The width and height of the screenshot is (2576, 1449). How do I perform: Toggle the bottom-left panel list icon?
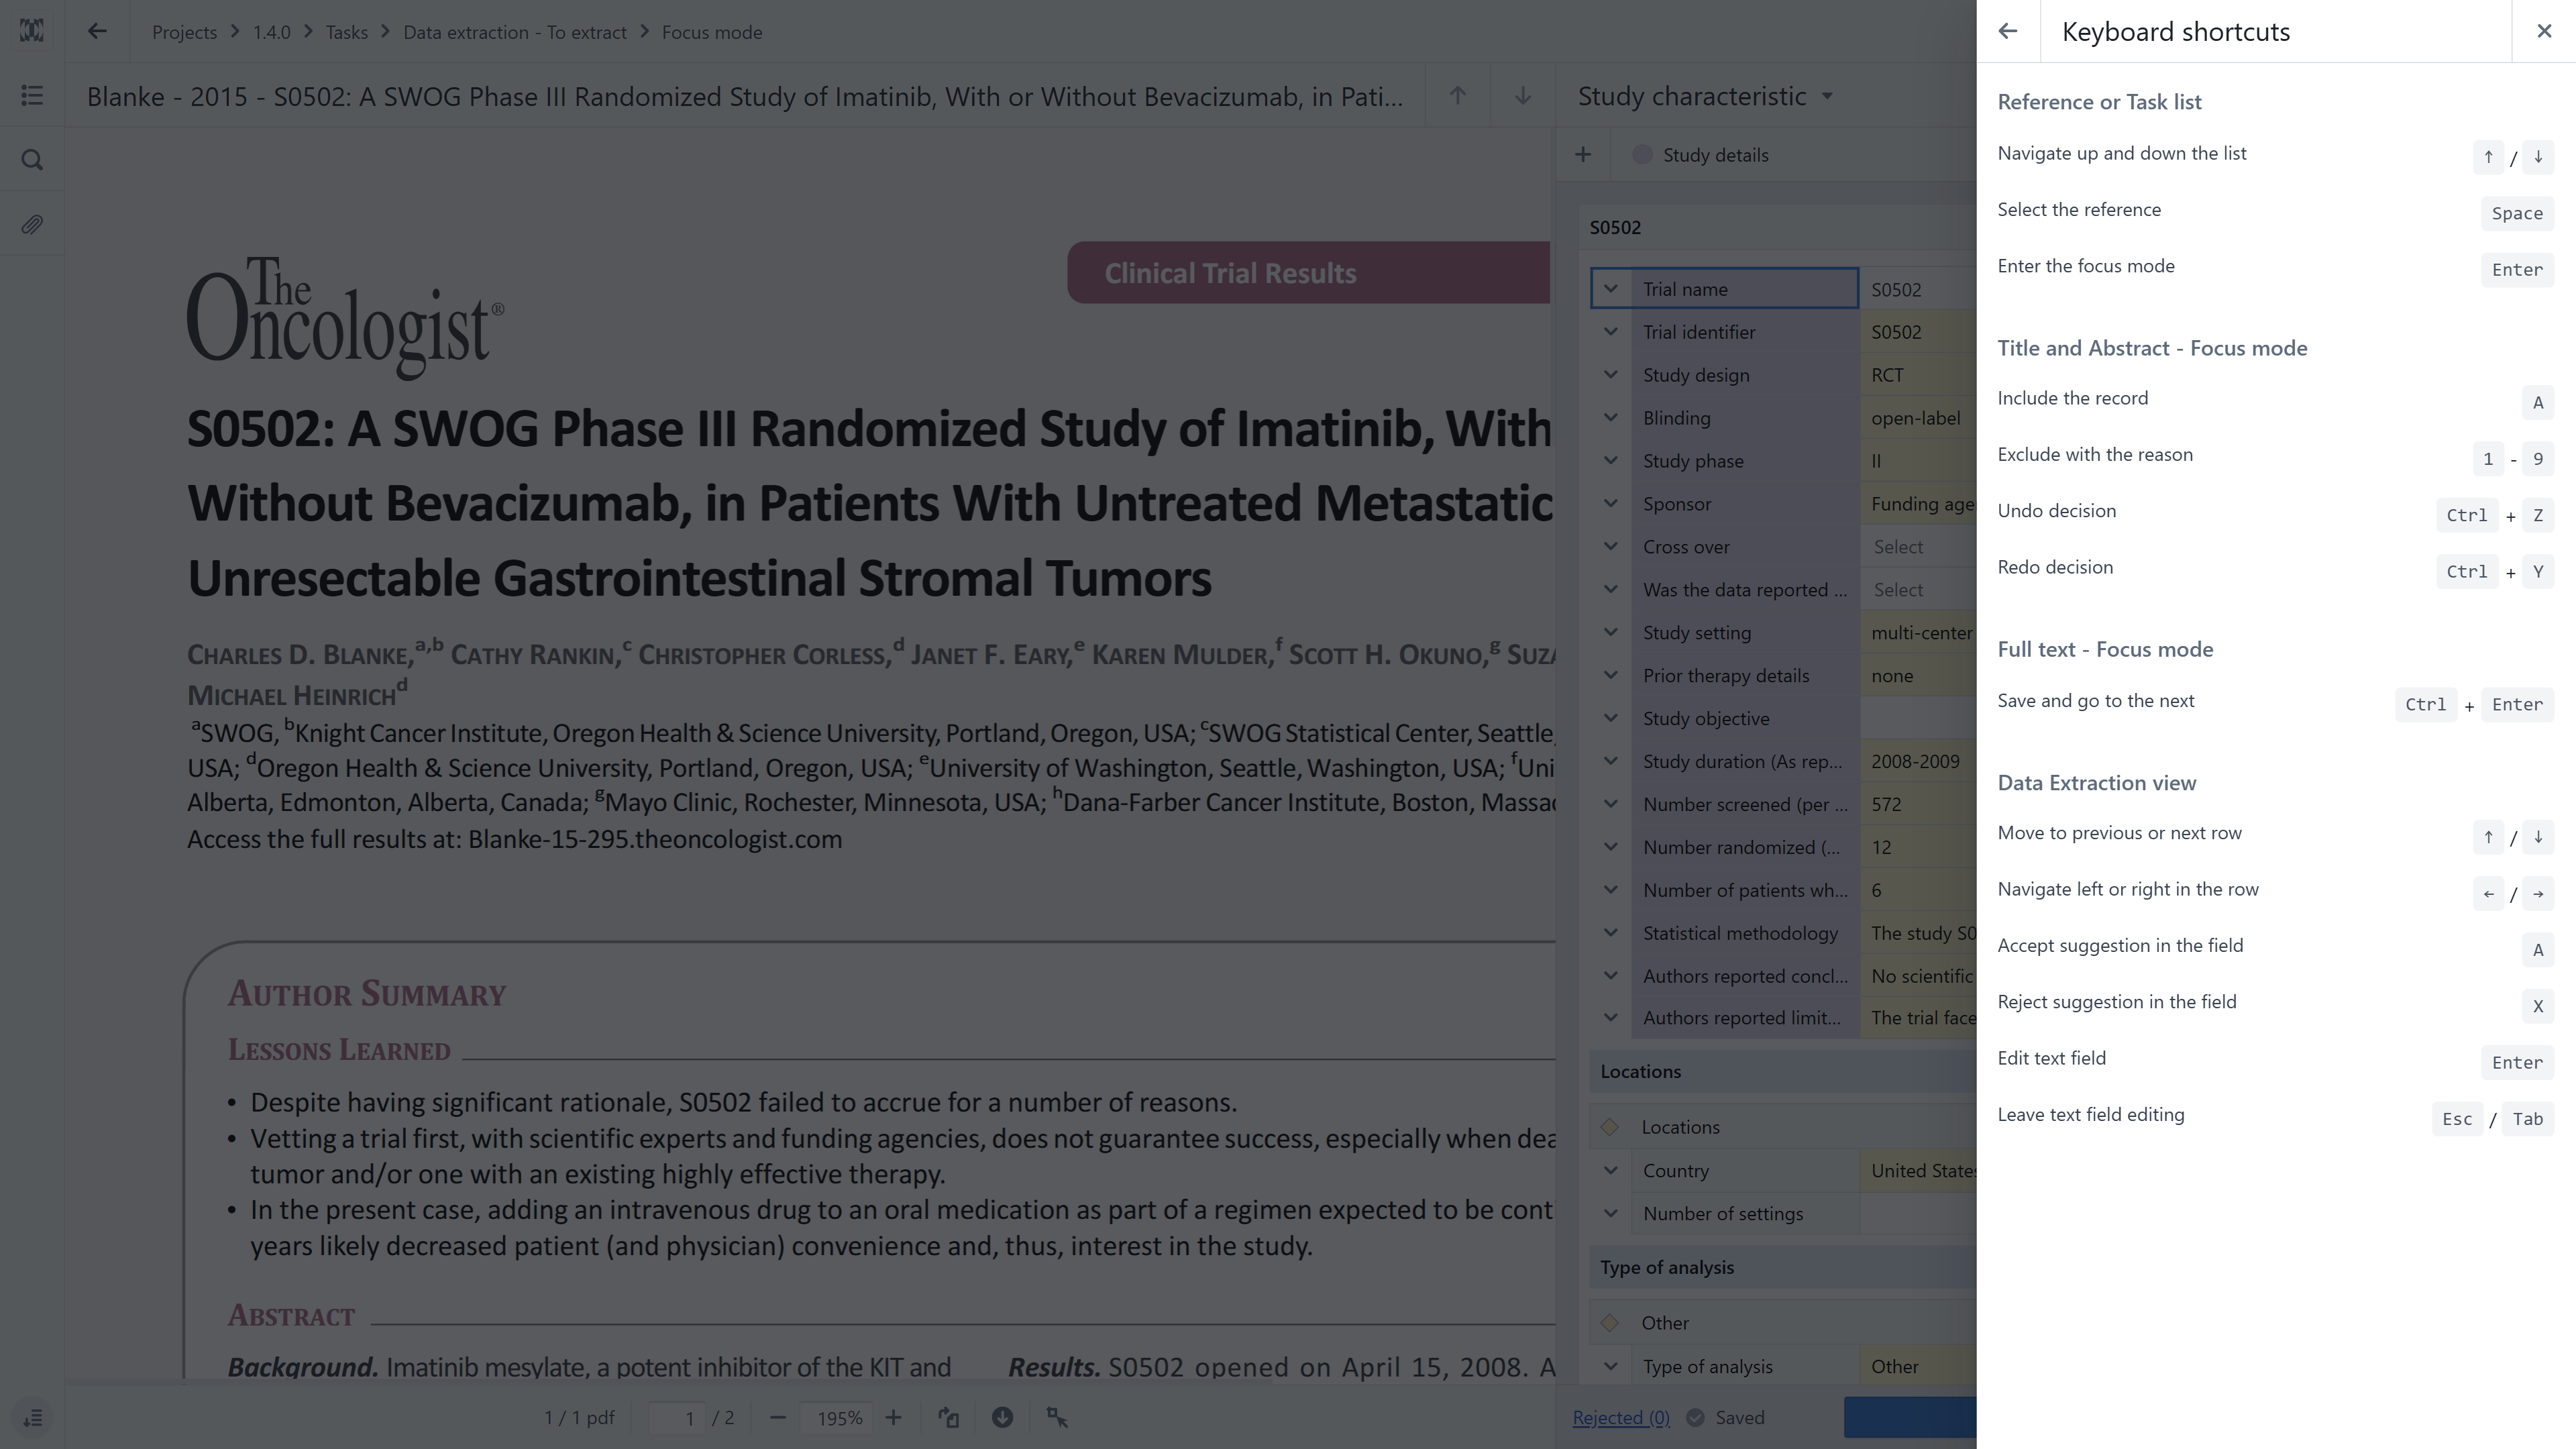click(x=32, y=1418)
